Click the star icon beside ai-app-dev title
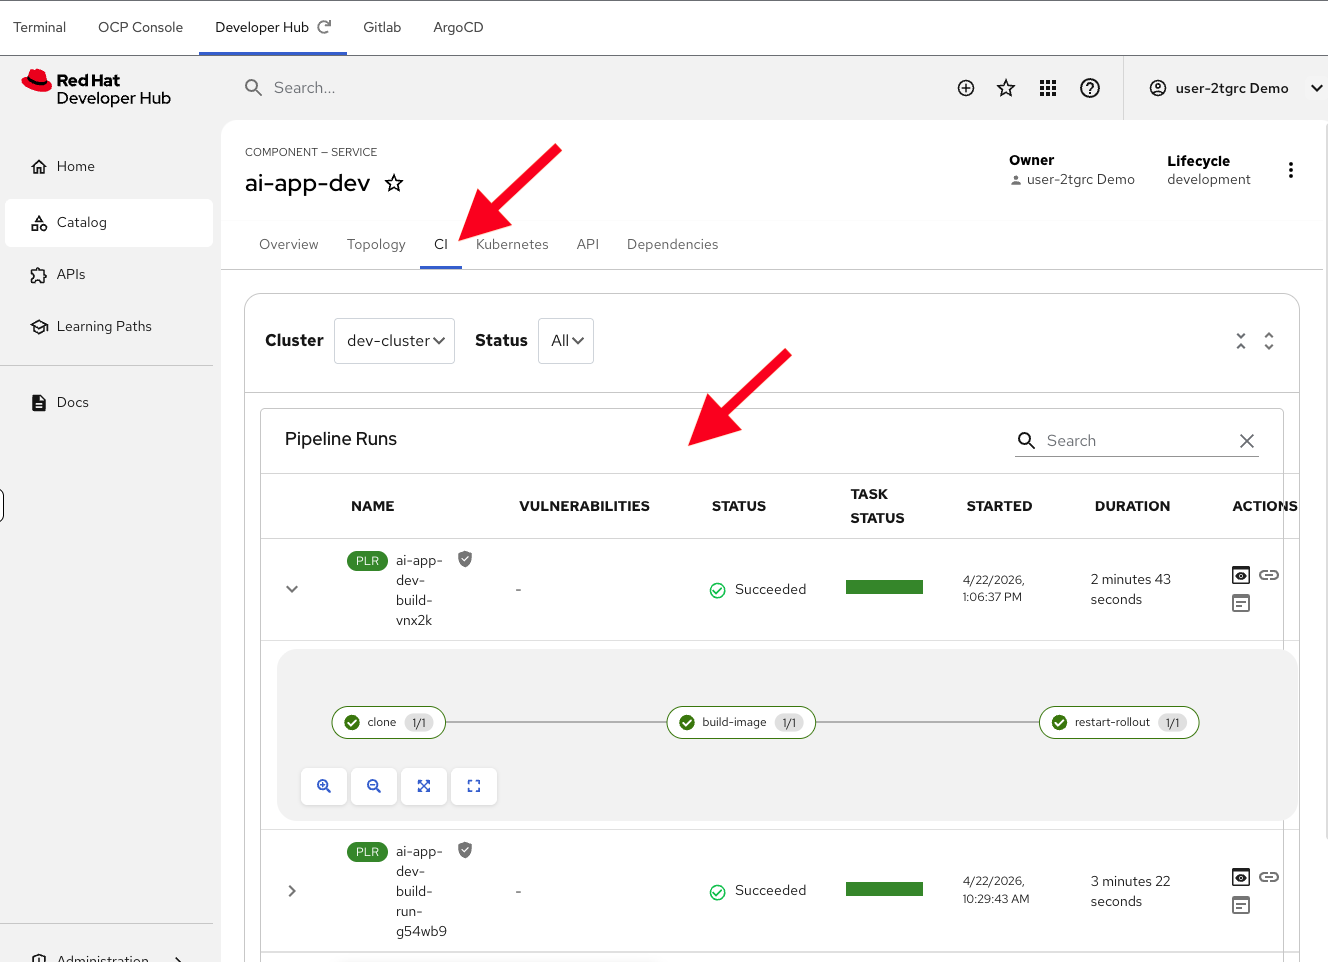This screenshot has height=962, width=1328. click(394, 183)
